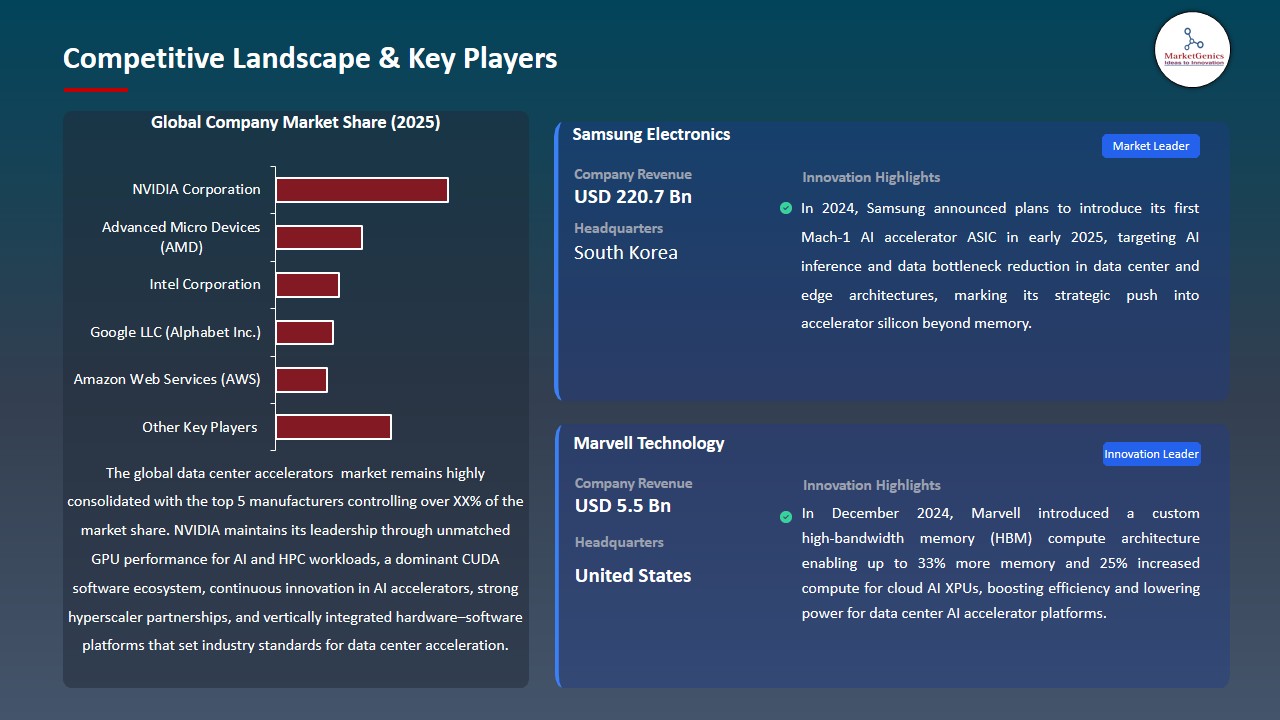Toggle the Innovation Leader badge
Image resolution: width=1280 pixels, height=720 pixels.
tap(1151, 453)
